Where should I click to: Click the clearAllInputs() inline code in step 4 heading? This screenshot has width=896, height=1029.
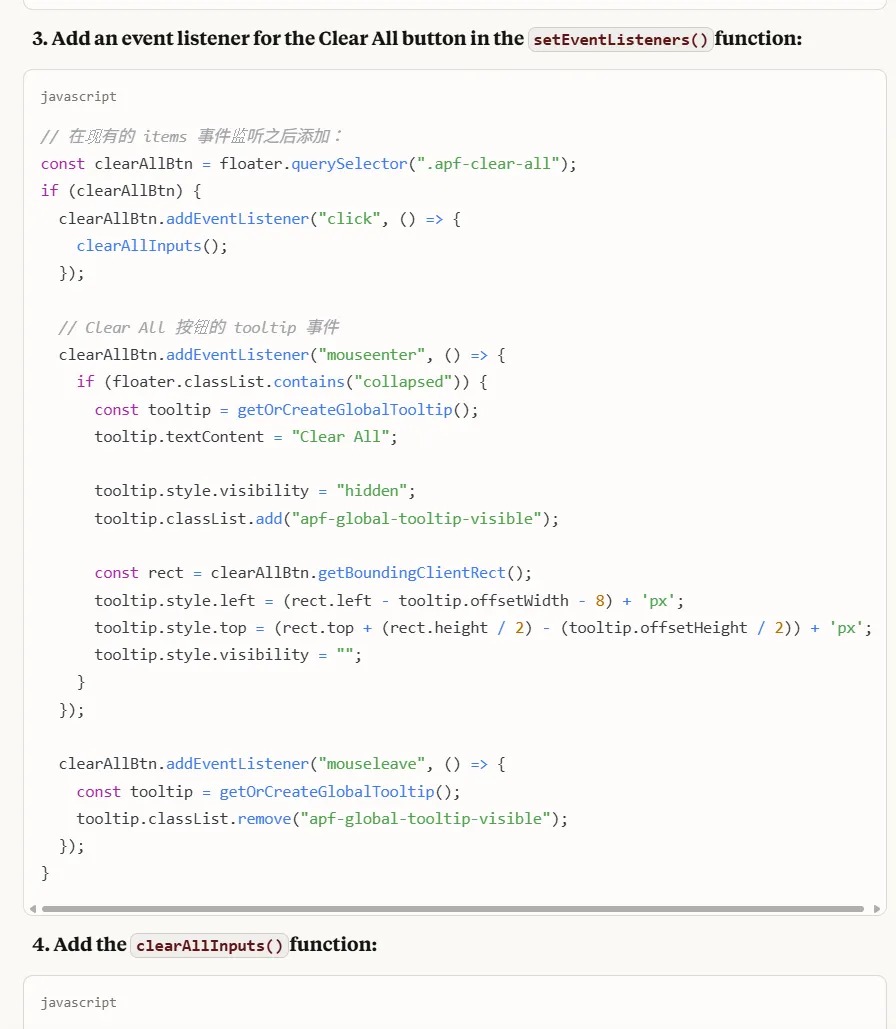(x=210, y=946)
